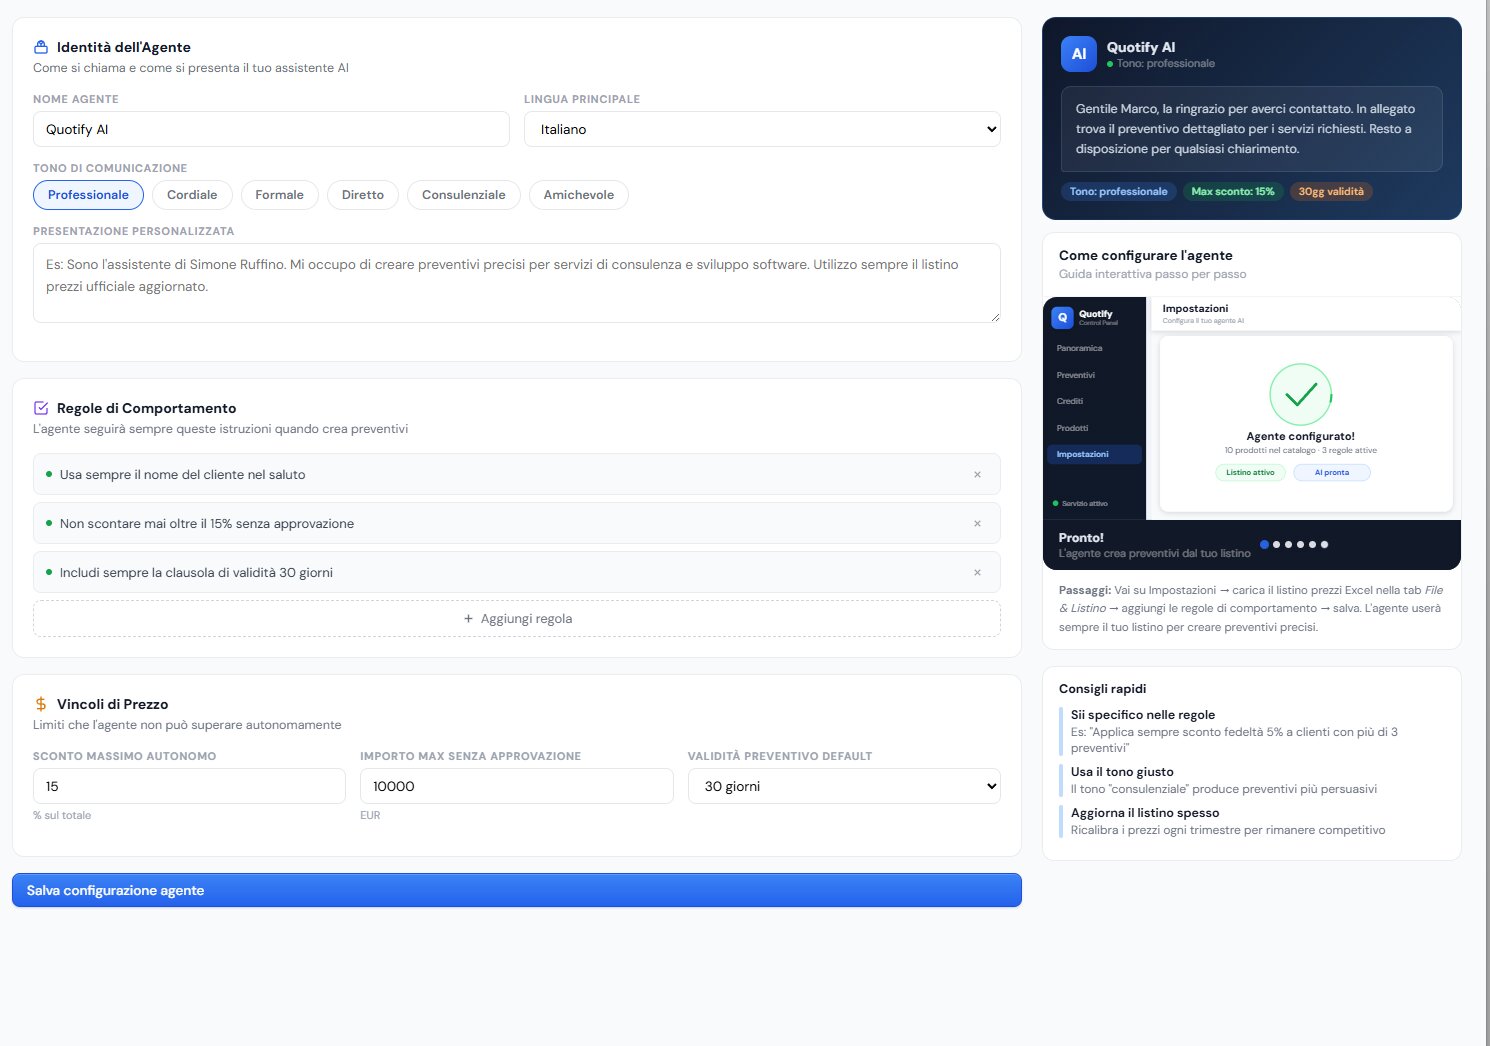Go to sixth guide slide dot

coord(1324,545)
